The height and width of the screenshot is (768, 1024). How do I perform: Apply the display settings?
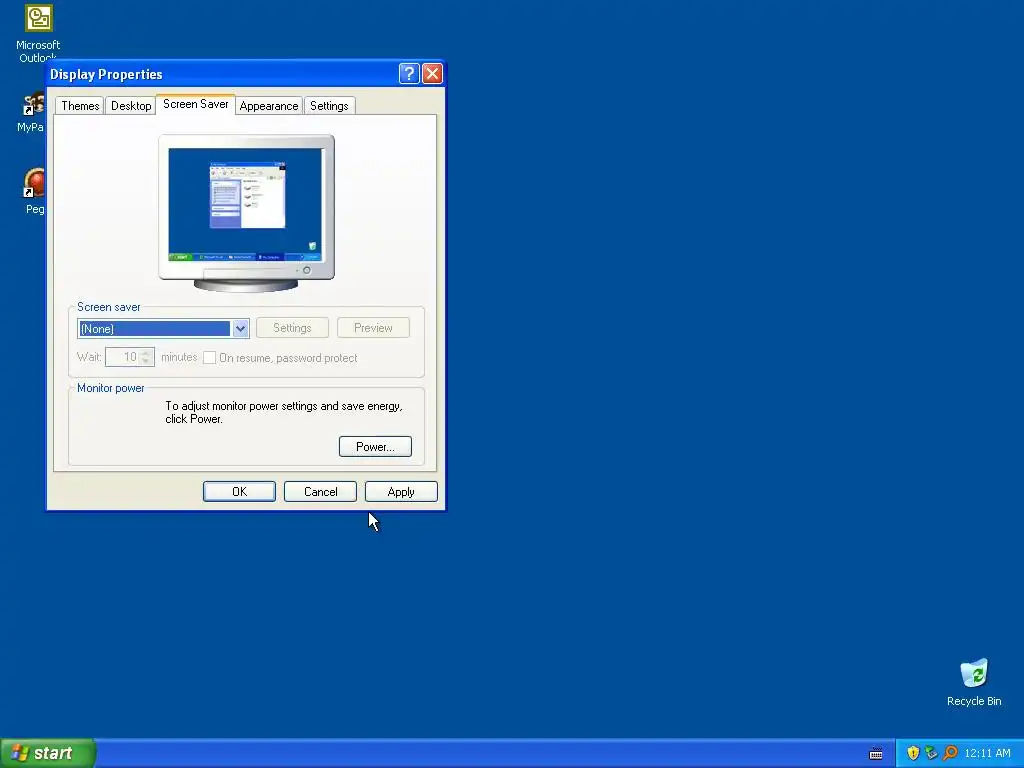point(401,492)
